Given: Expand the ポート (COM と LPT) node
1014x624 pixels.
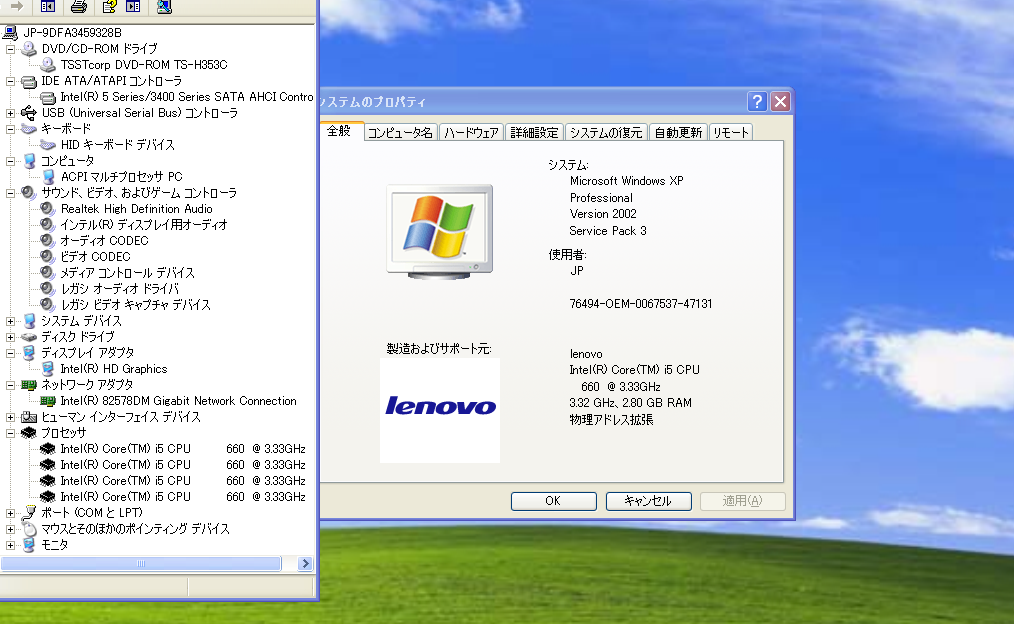Looking at the screenshot, I should click(10, 513).
